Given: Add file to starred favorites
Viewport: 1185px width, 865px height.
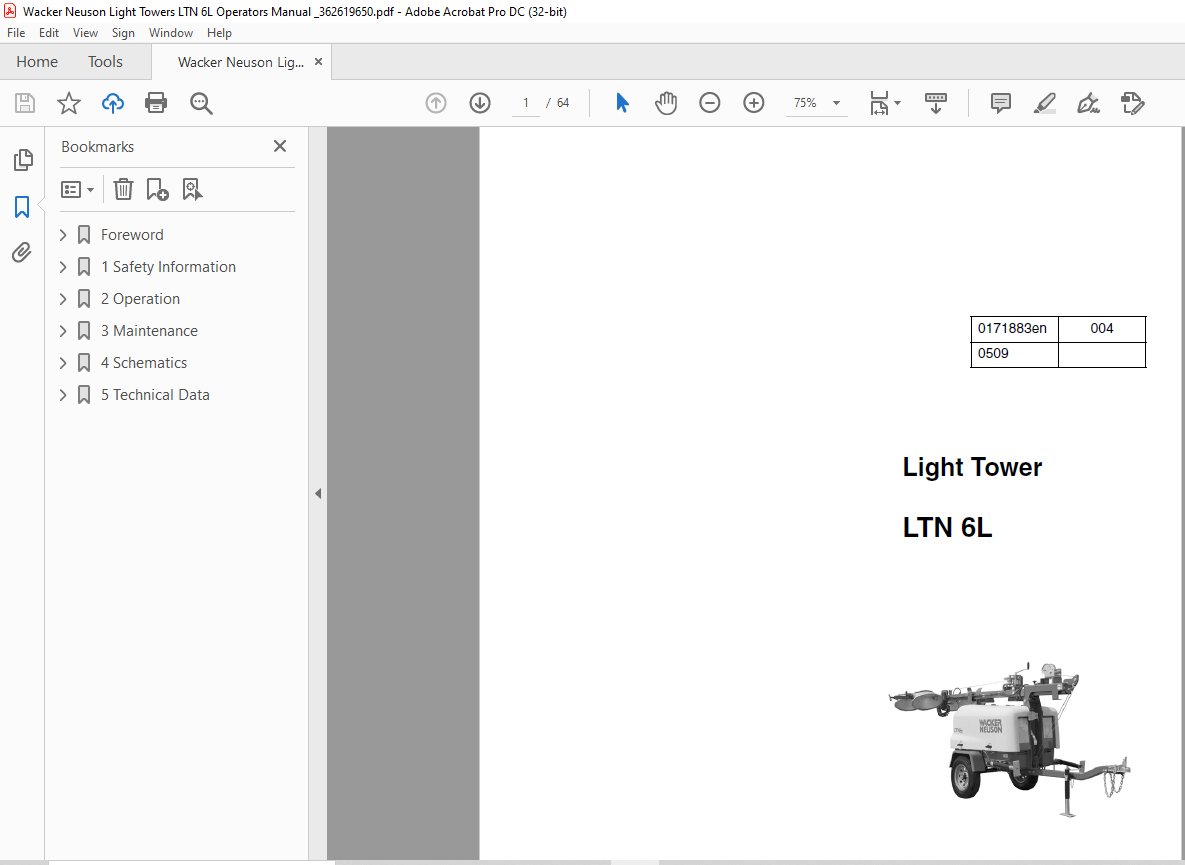Looking at the screenshot, I should click(x=69, y=103).
